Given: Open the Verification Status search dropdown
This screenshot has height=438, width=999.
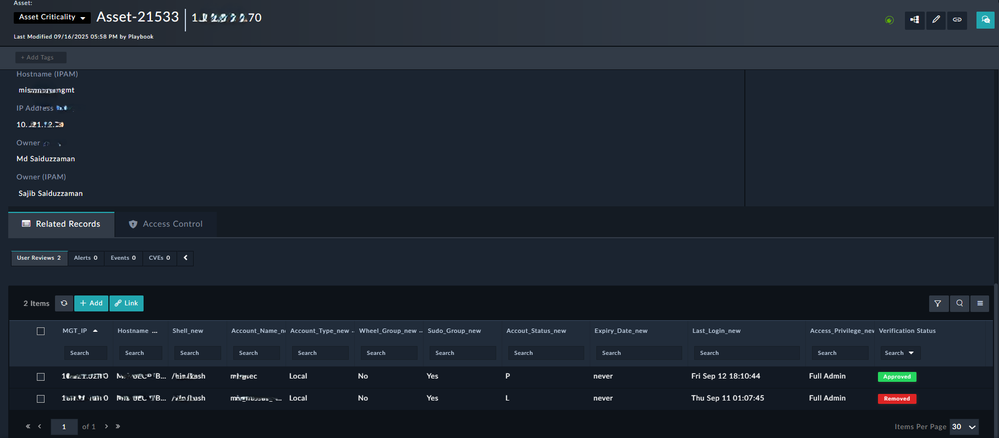Looking at the screenshot, I should 900,353.
